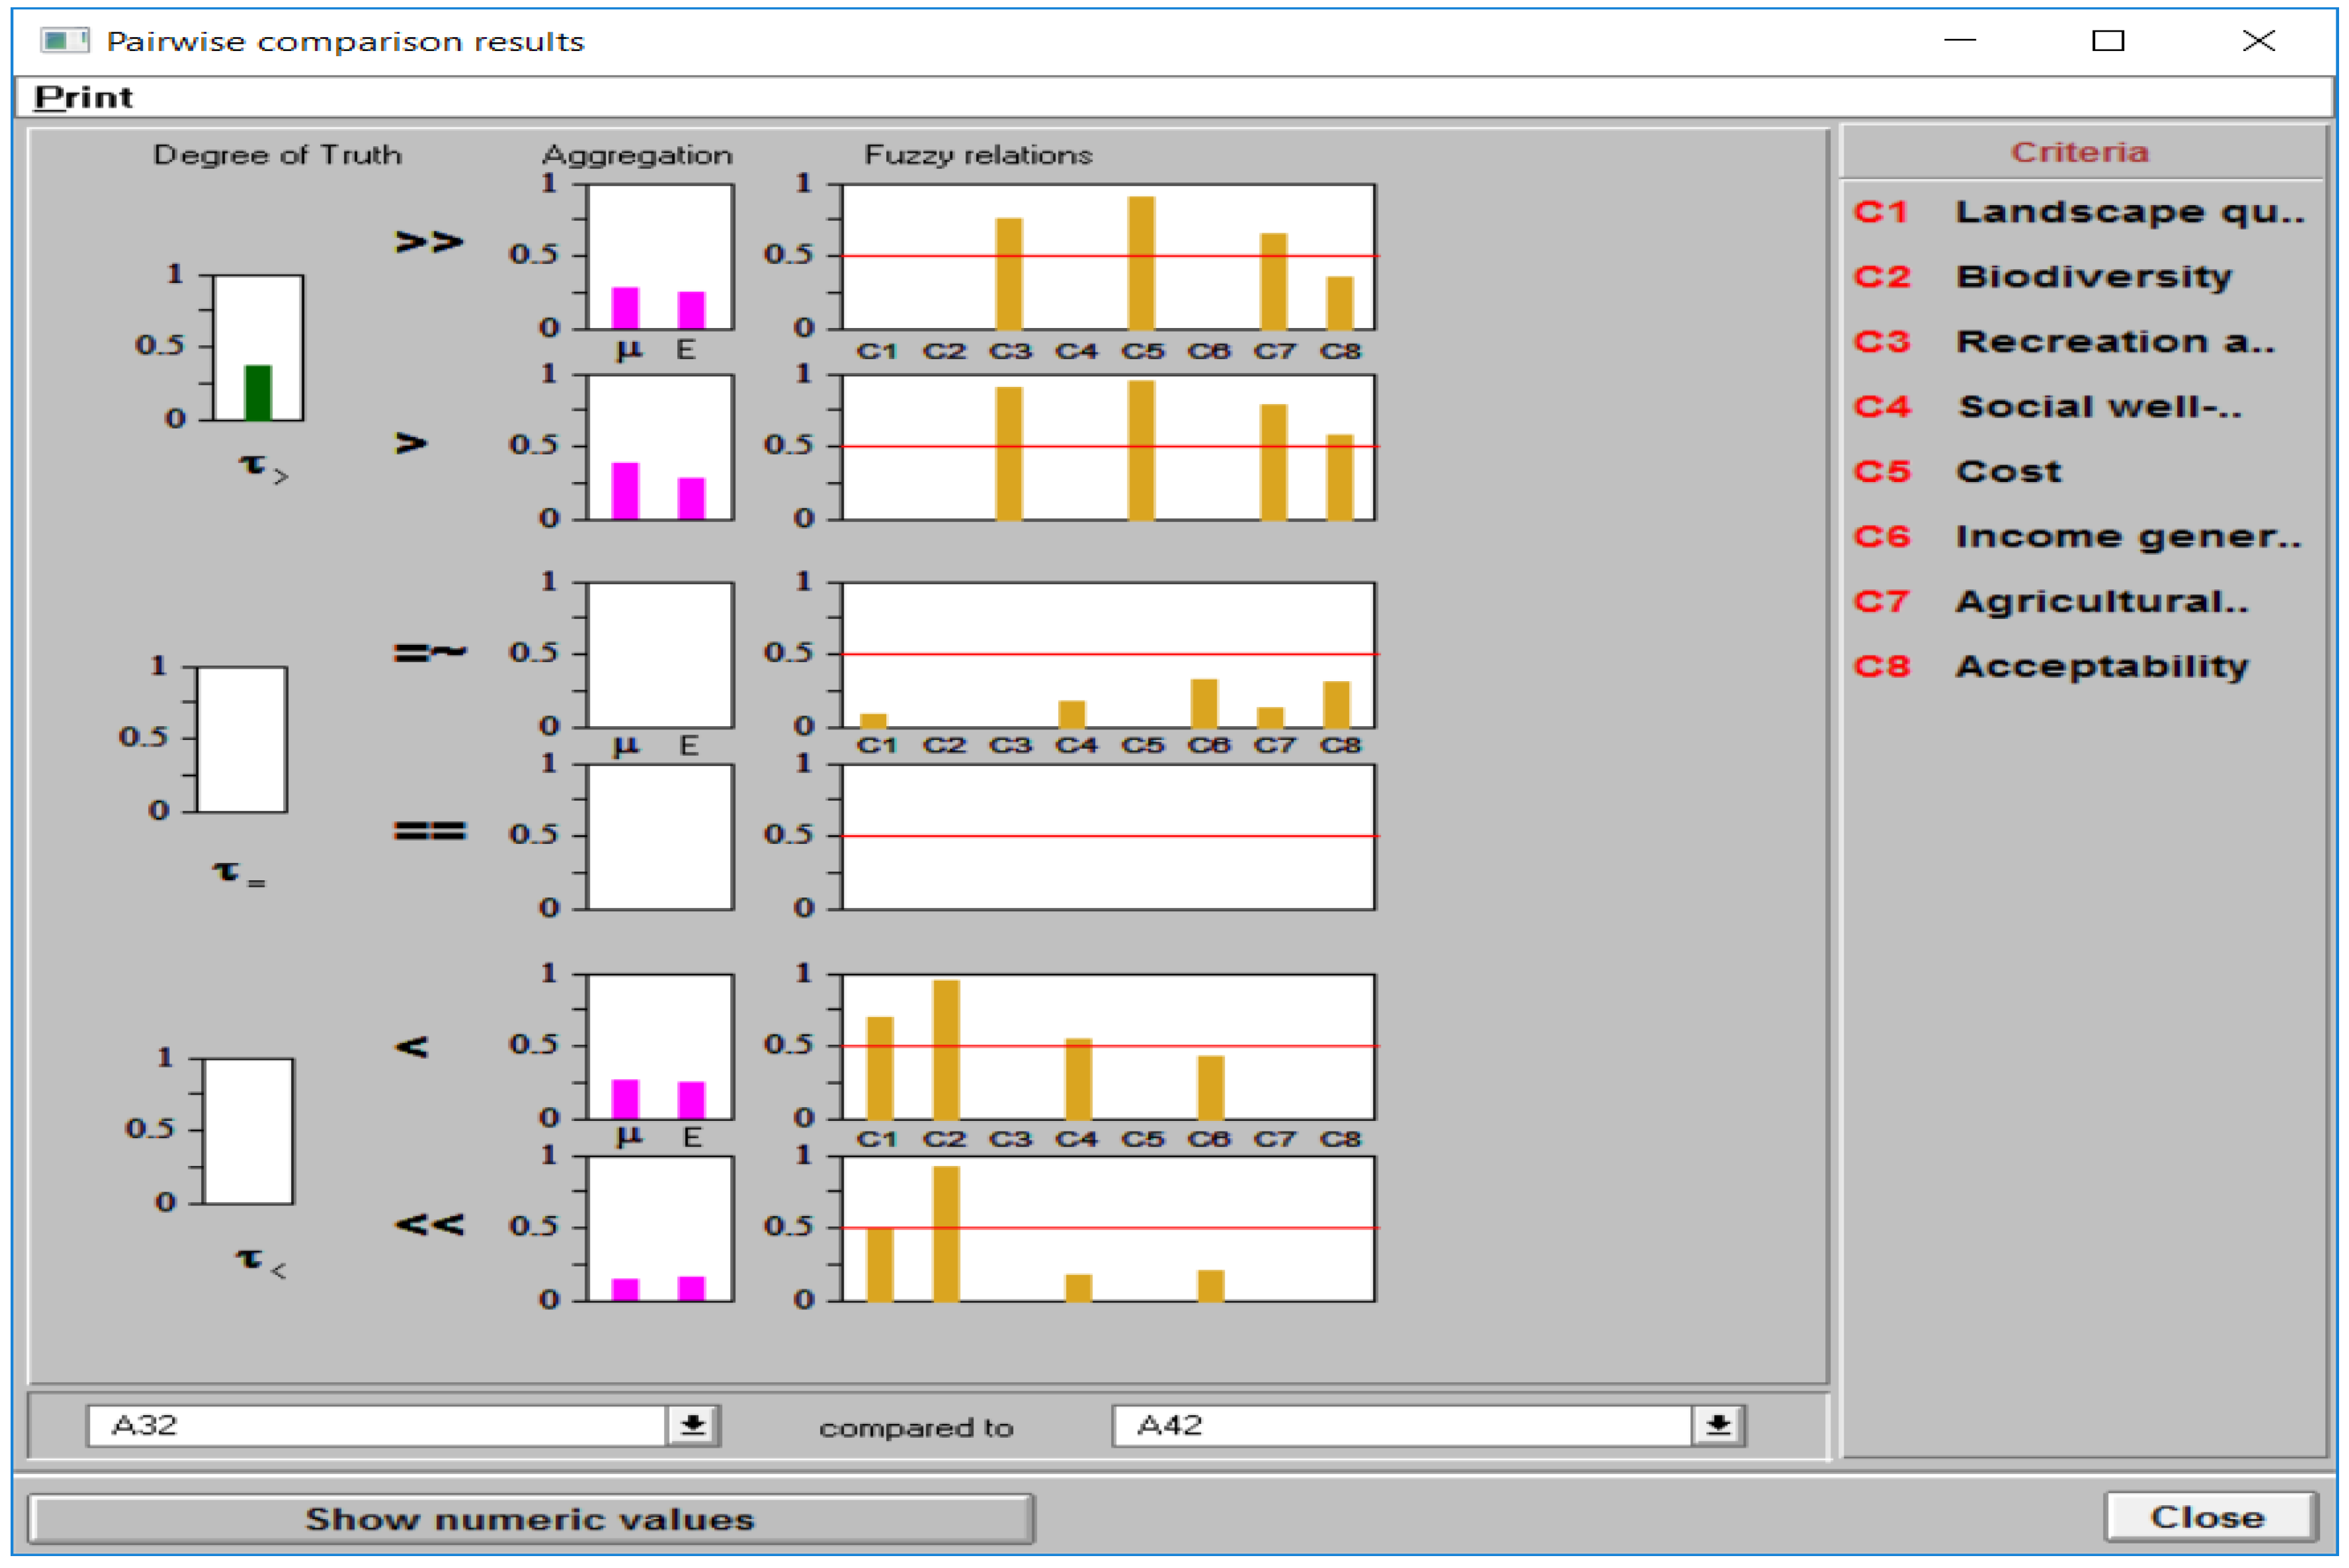The width and height of the screenshot is (2349, 1568).
Task: Expand the A32 alternative dropdown arrow
Action: (692, 1425)
